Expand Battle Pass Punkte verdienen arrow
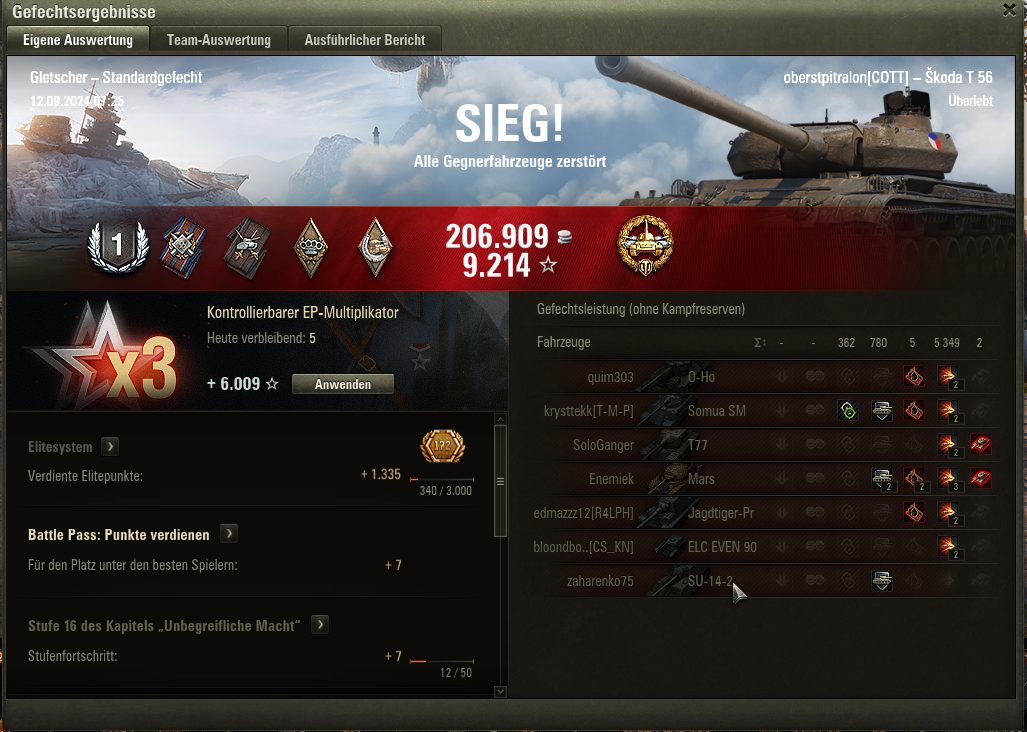 229,534
